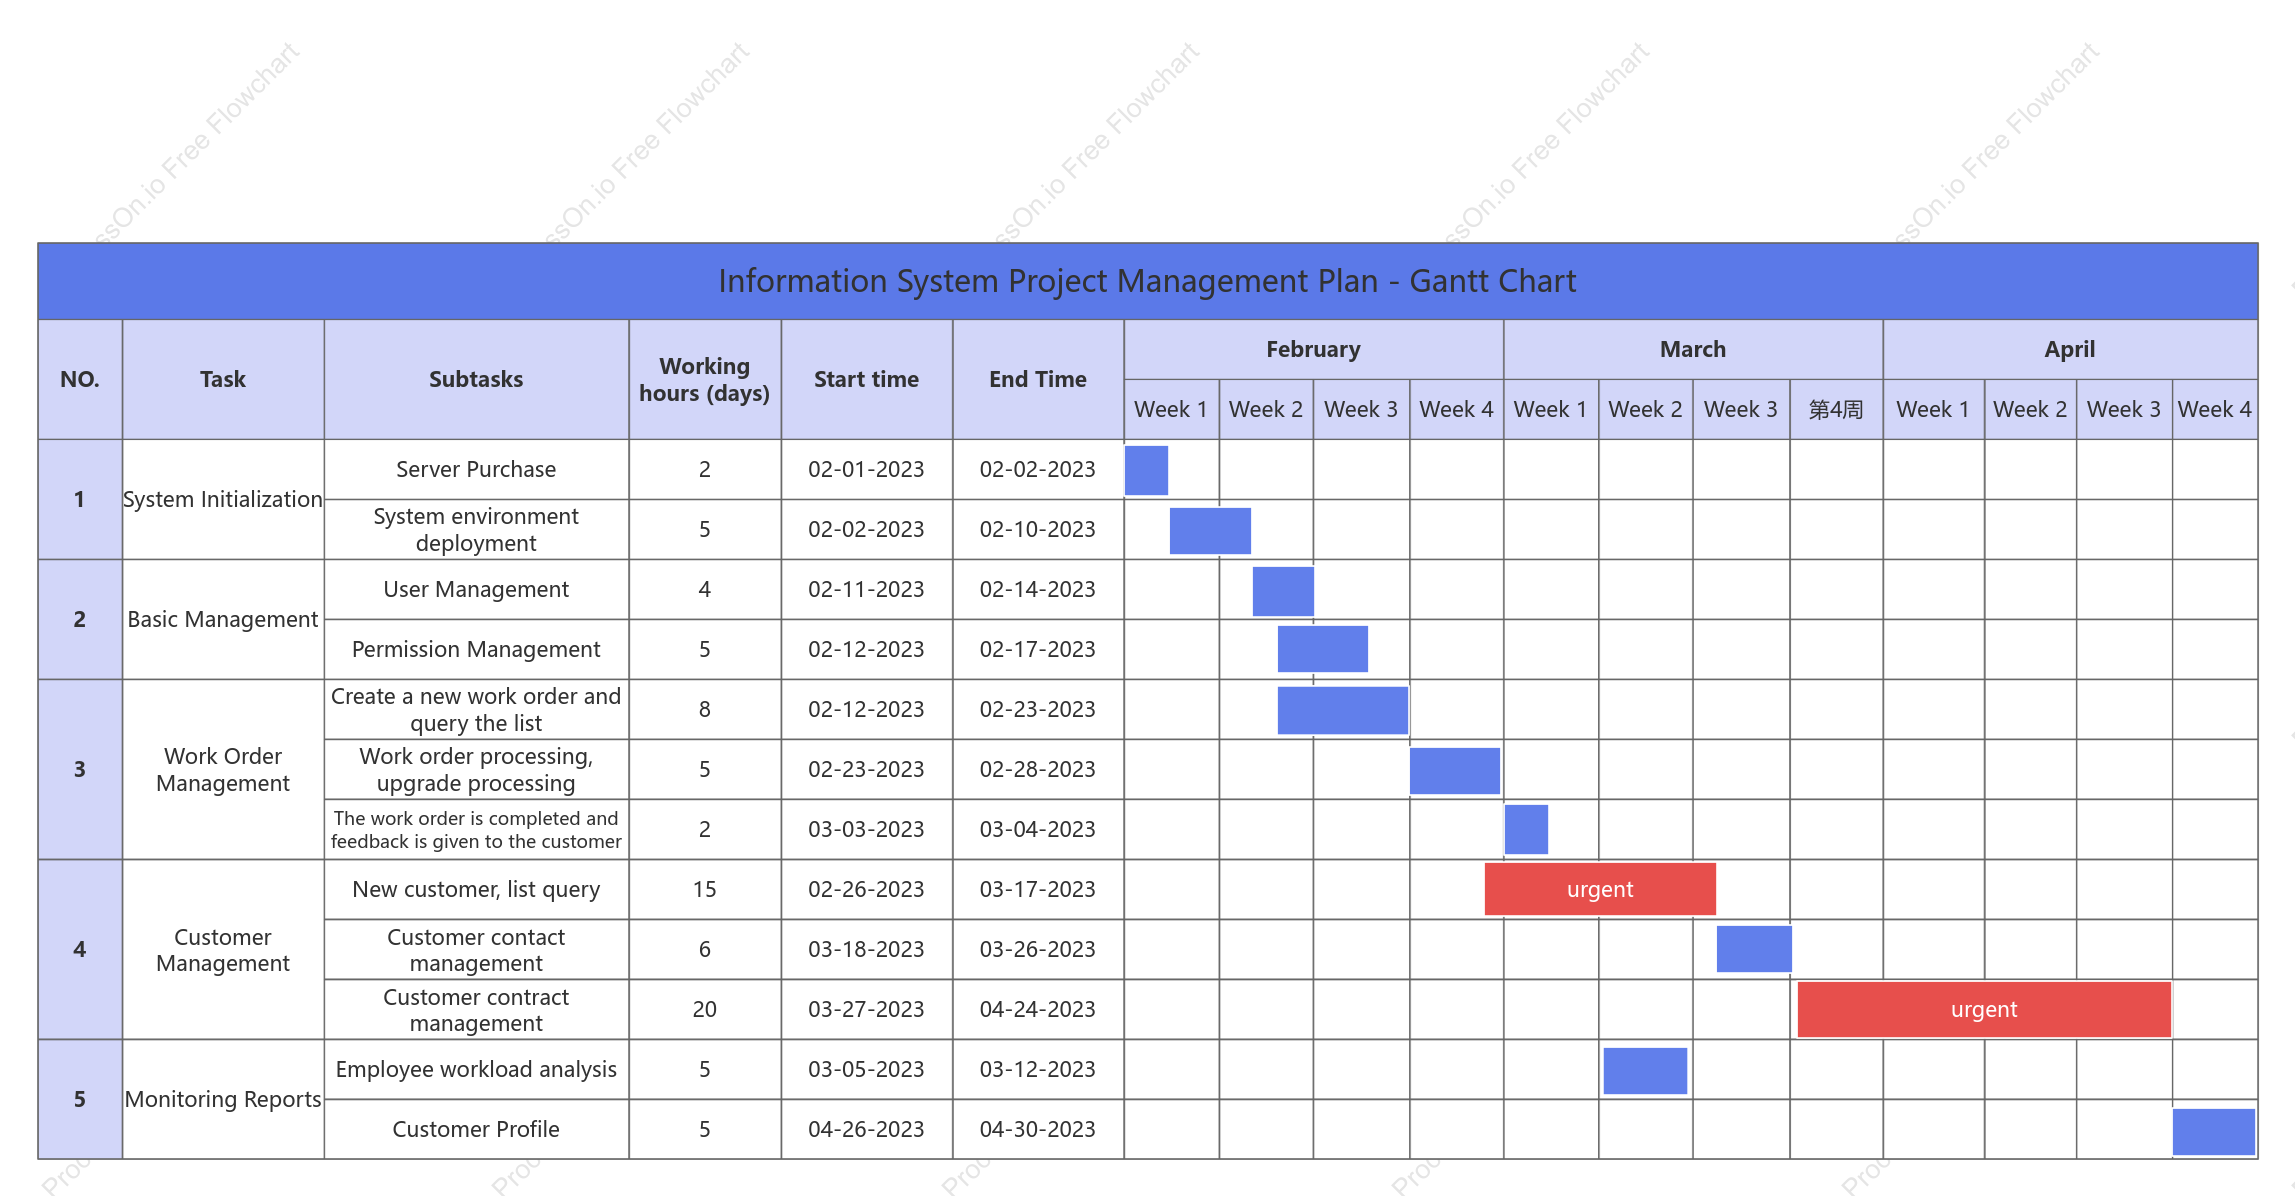Select 'Create a new work order' cell
2295x1196 pixels.
point(476,709)
